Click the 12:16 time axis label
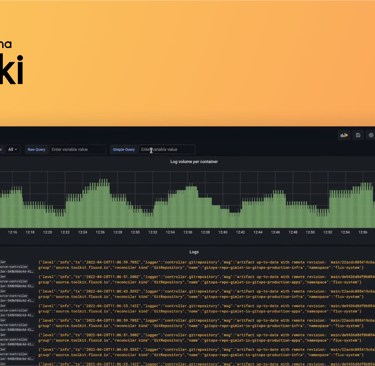 tap(12, 232)
